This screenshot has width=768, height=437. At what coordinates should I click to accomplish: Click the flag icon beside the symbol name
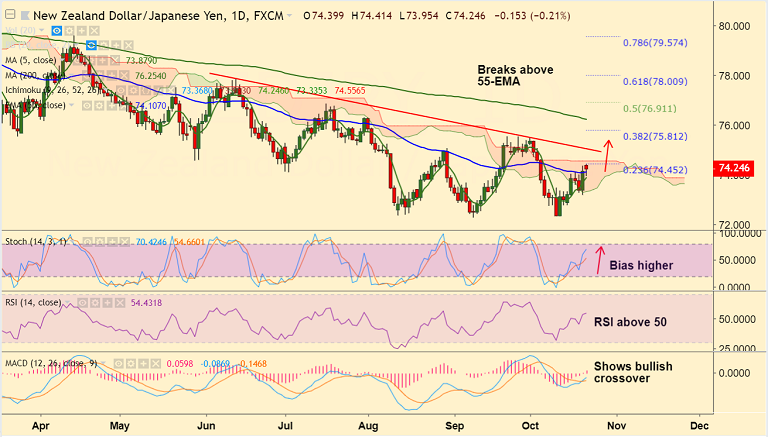click(25, 15)
